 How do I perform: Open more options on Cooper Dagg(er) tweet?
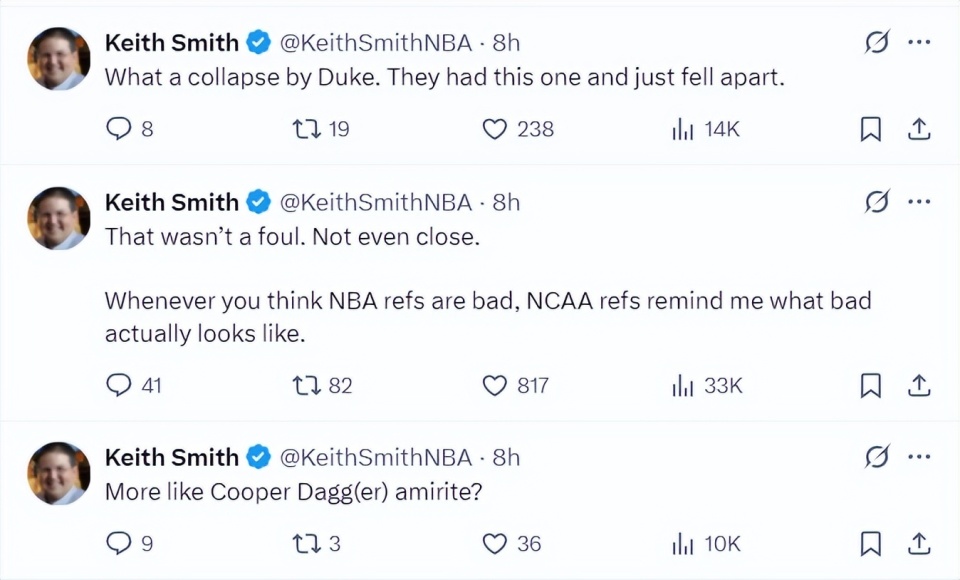pos(919,457)
